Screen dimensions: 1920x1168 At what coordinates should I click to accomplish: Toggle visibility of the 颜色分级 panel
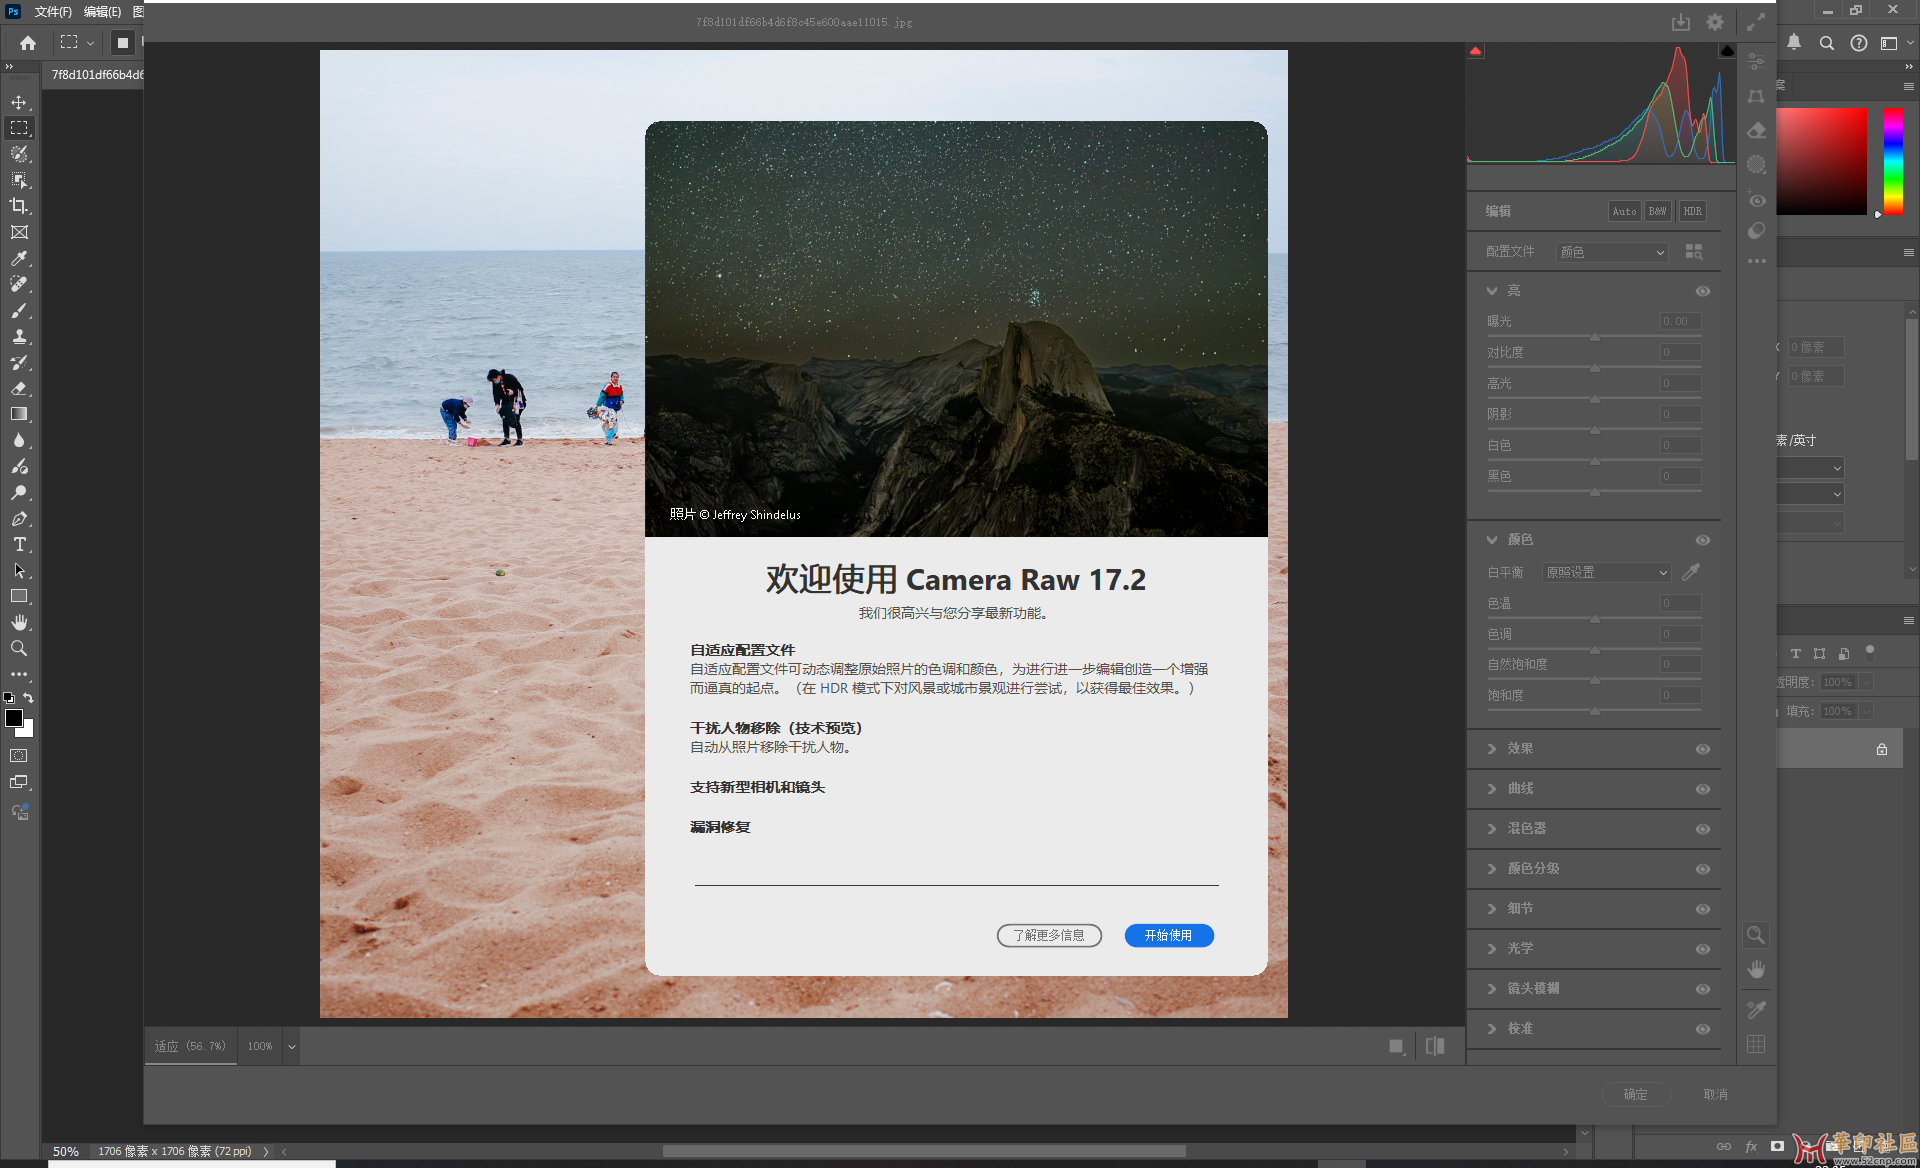click(x=1703, y=869)
